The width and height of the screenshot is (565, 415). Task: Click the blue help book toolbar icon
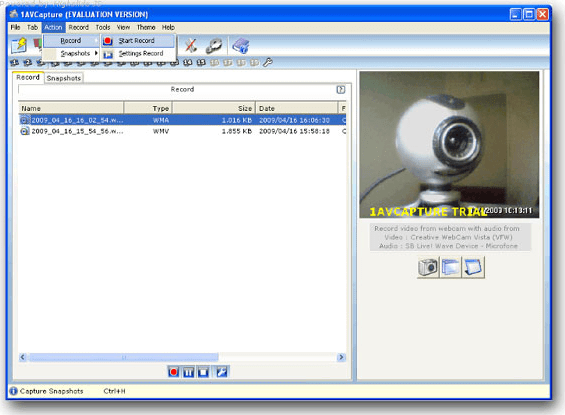[241, 45]
